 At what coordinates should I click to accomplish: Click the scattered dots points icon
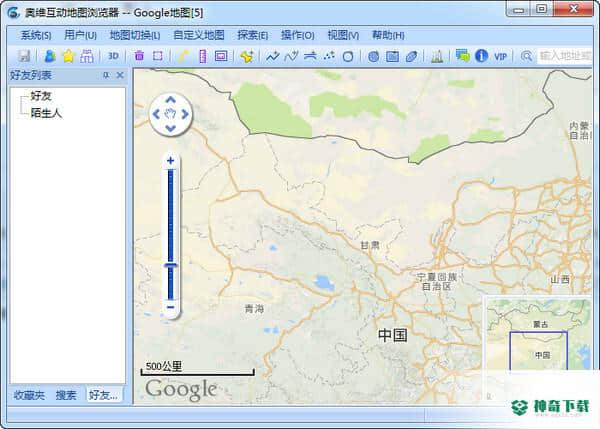pos(329,56)
